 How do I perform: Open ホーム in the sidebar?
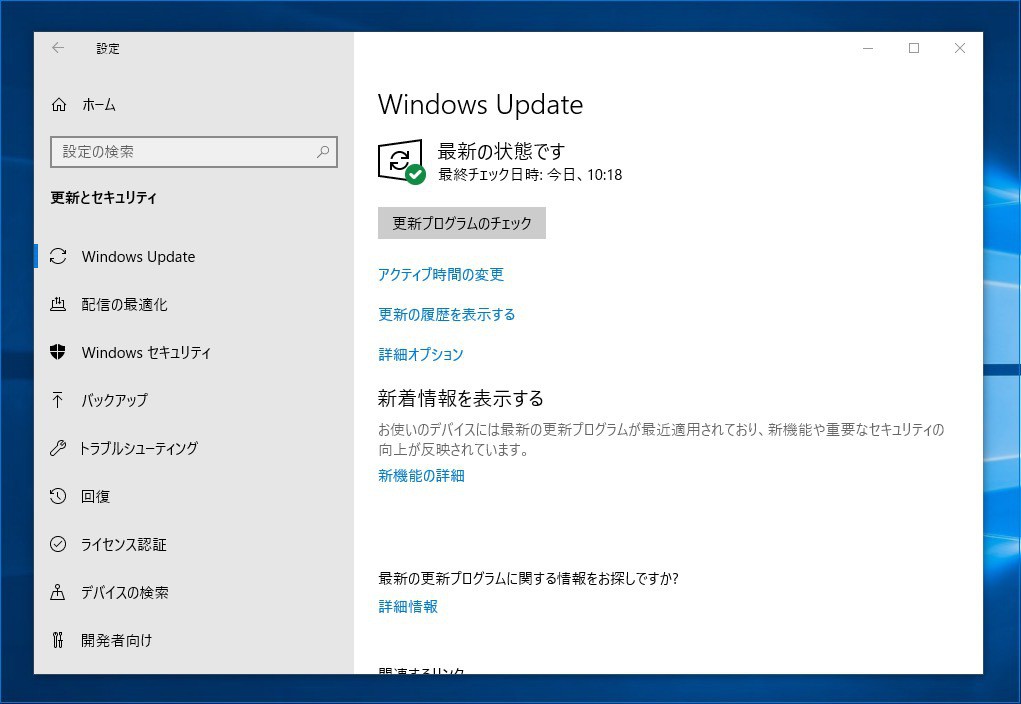coord(99,105)
